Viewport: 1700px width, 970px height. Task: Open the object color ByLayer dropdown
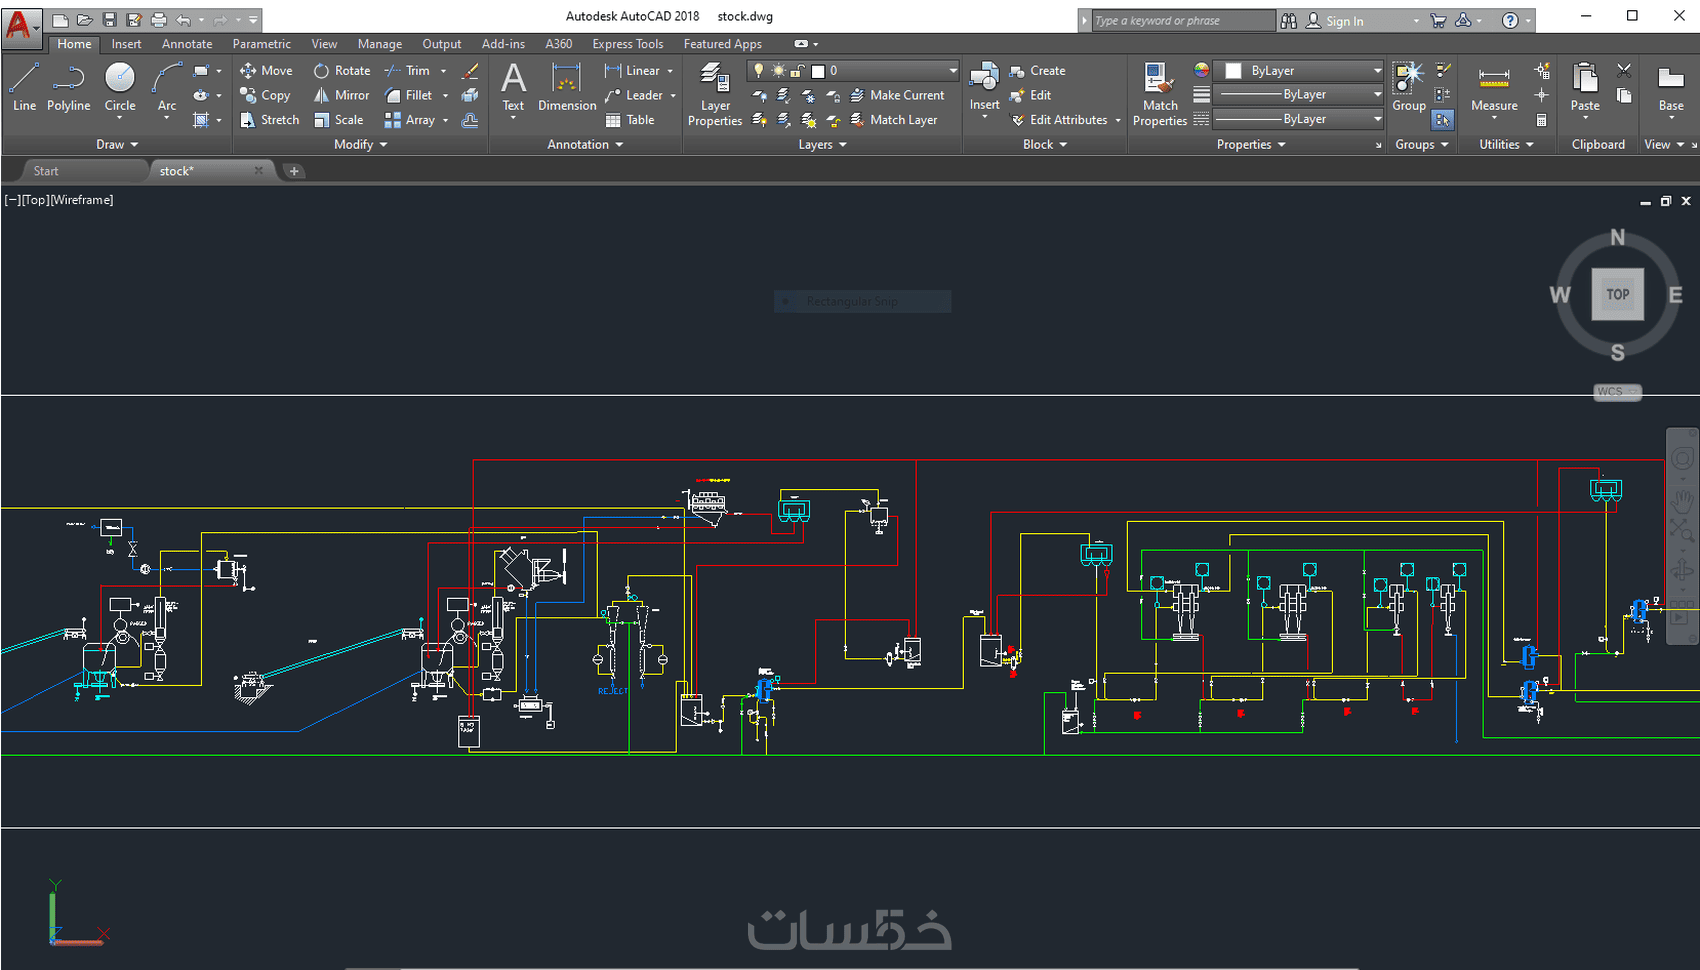(x=1377, y=71)
